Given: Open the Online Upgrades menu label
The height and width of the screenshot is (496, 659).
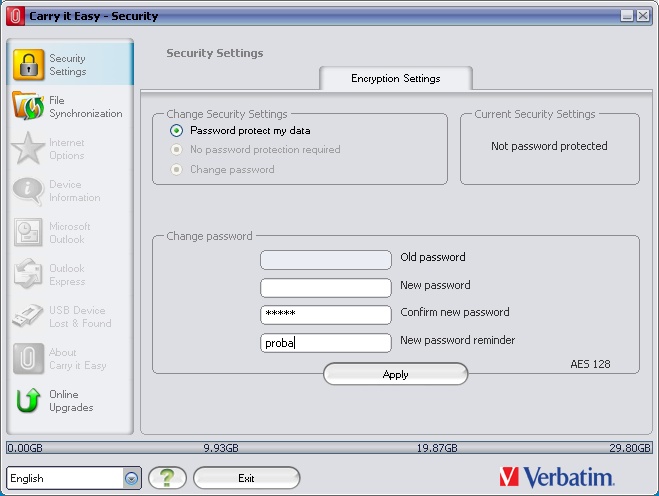Looking at the screenshot, I should point(71,401).
